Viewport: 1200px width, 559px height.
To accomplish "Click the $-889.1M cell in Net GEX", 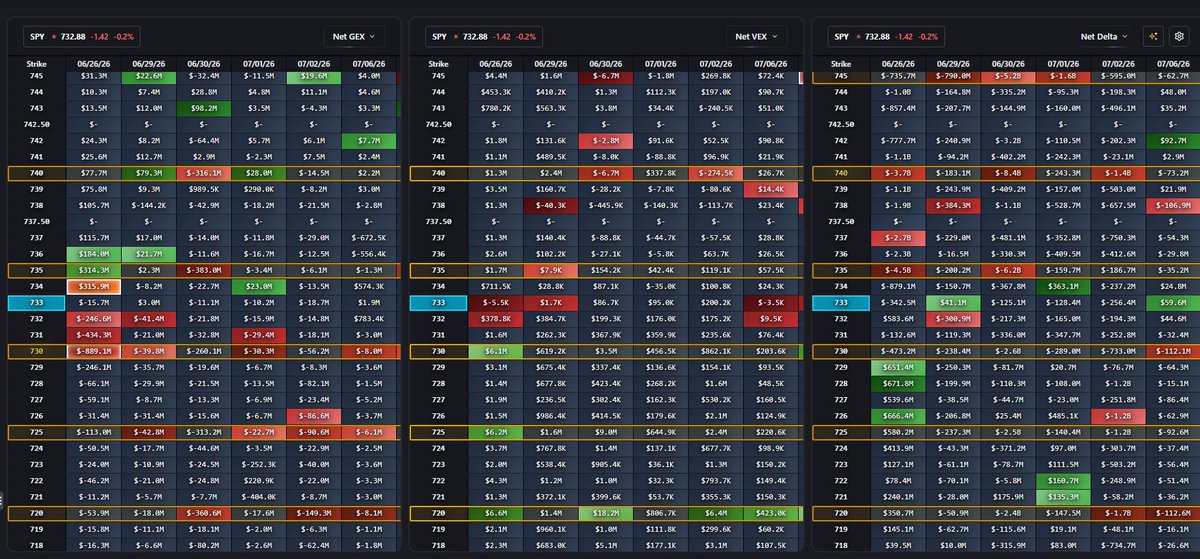I will click(93, 351).
